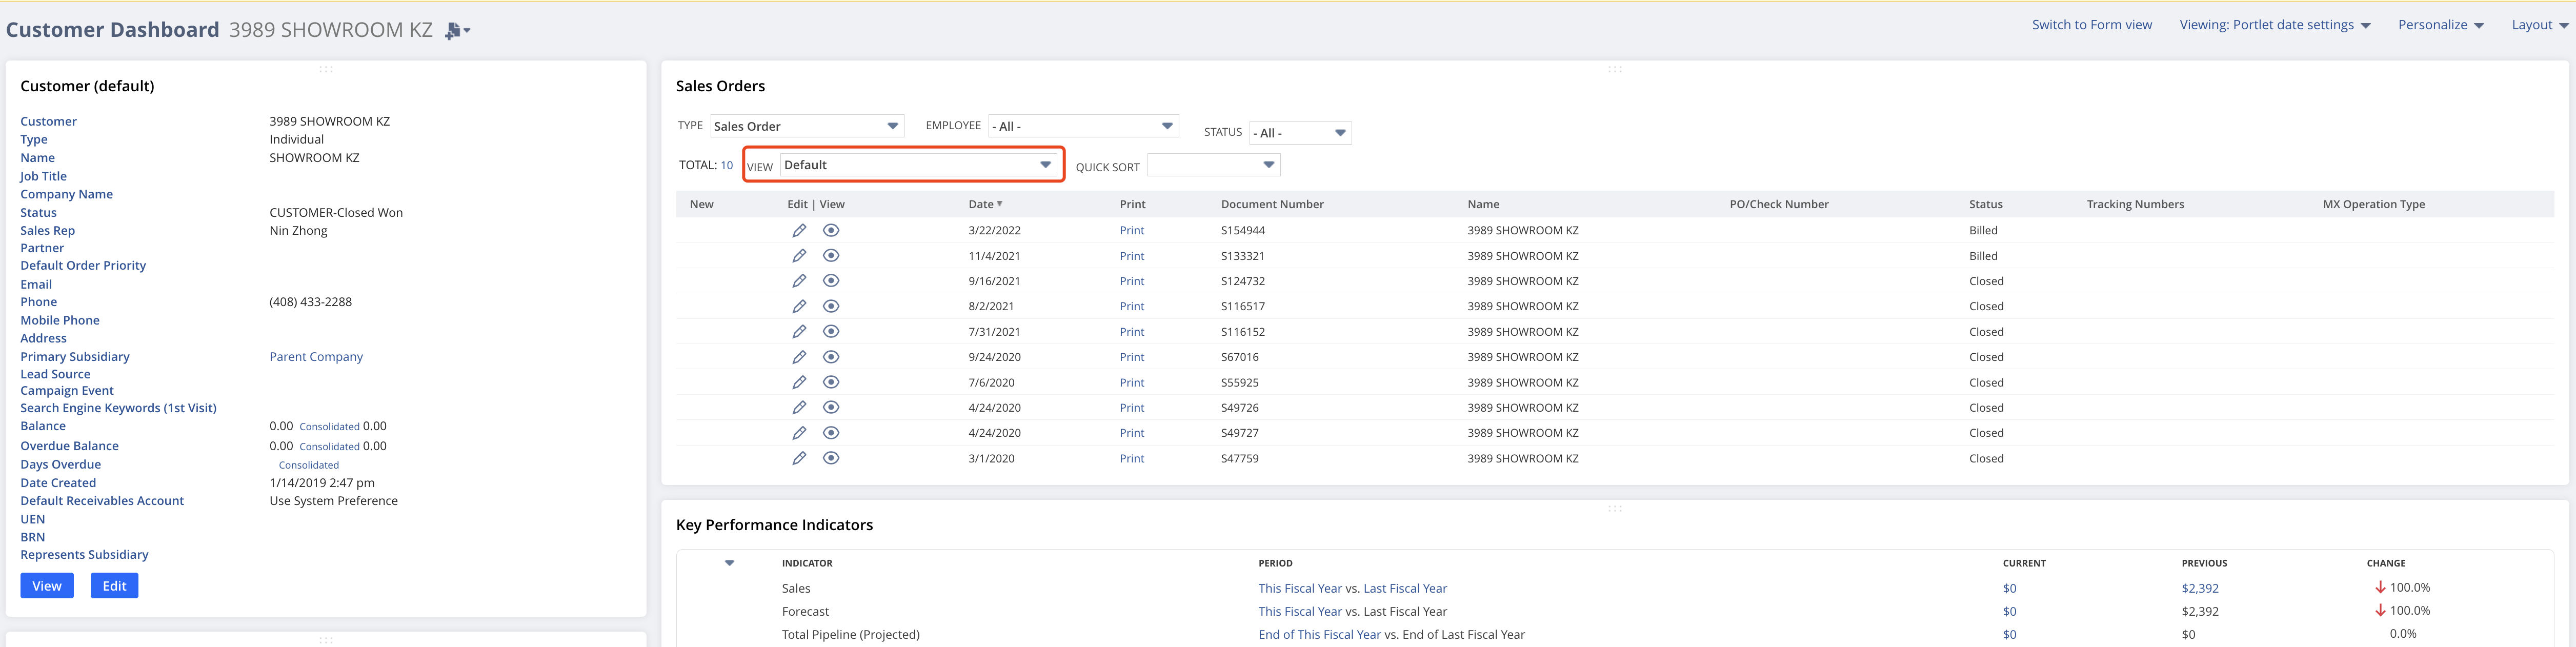
Task: Edit sales order S67016 pencil icon
Action: [x=799, y=357]
